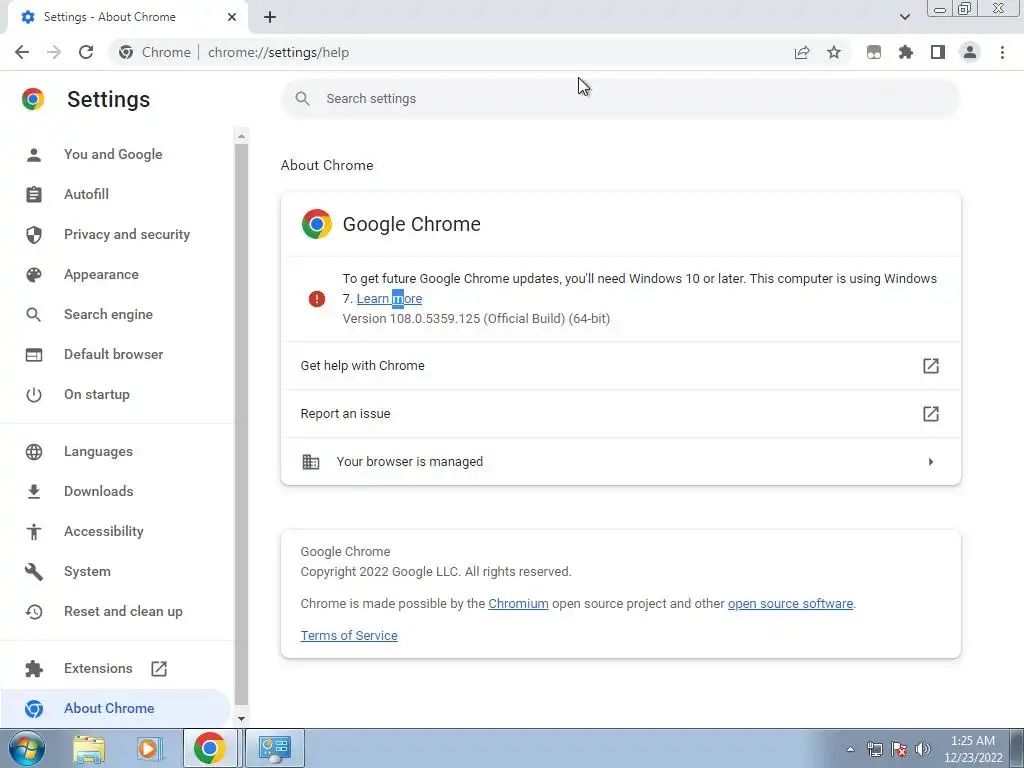This screenshot has height=768, width=1024.
Task: Open Chrome's three-dot menu
Action: [x=1002, y=52]
